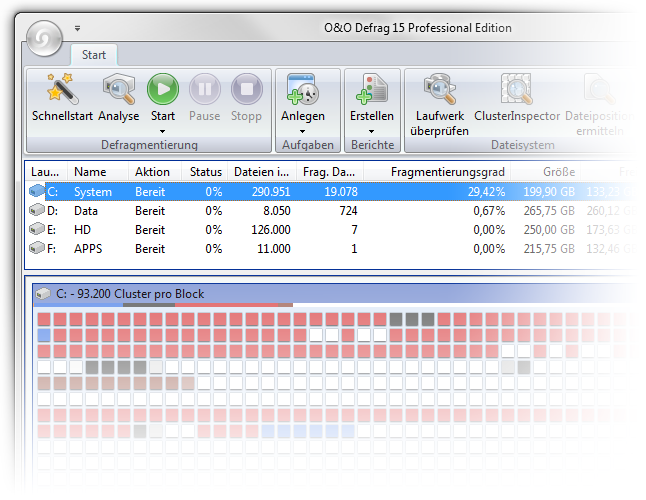Click the blue cluster block in map
Image resolution: width=646 pixels, height=500 pixels.
44,335
